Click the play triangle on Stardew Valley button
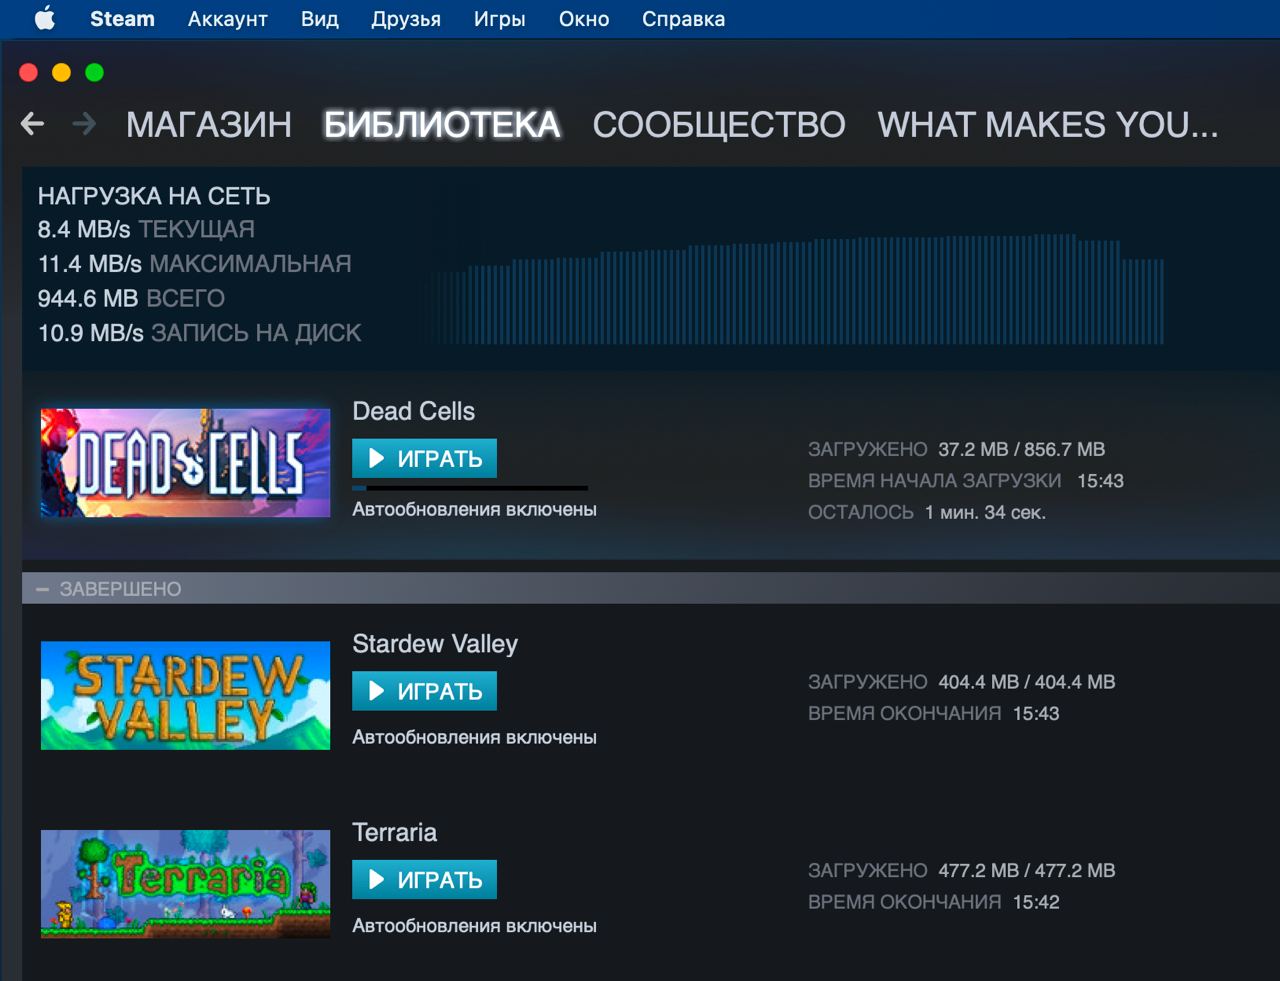This screenshot has height=981, width=1280. [x=377, y=691]
